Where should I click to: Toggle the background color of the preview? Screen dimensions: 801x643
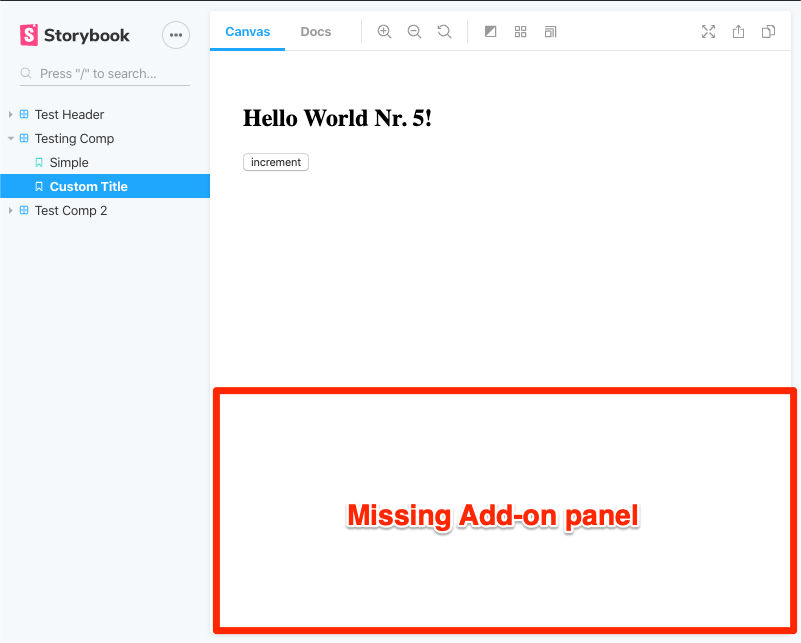click(490, 31)
